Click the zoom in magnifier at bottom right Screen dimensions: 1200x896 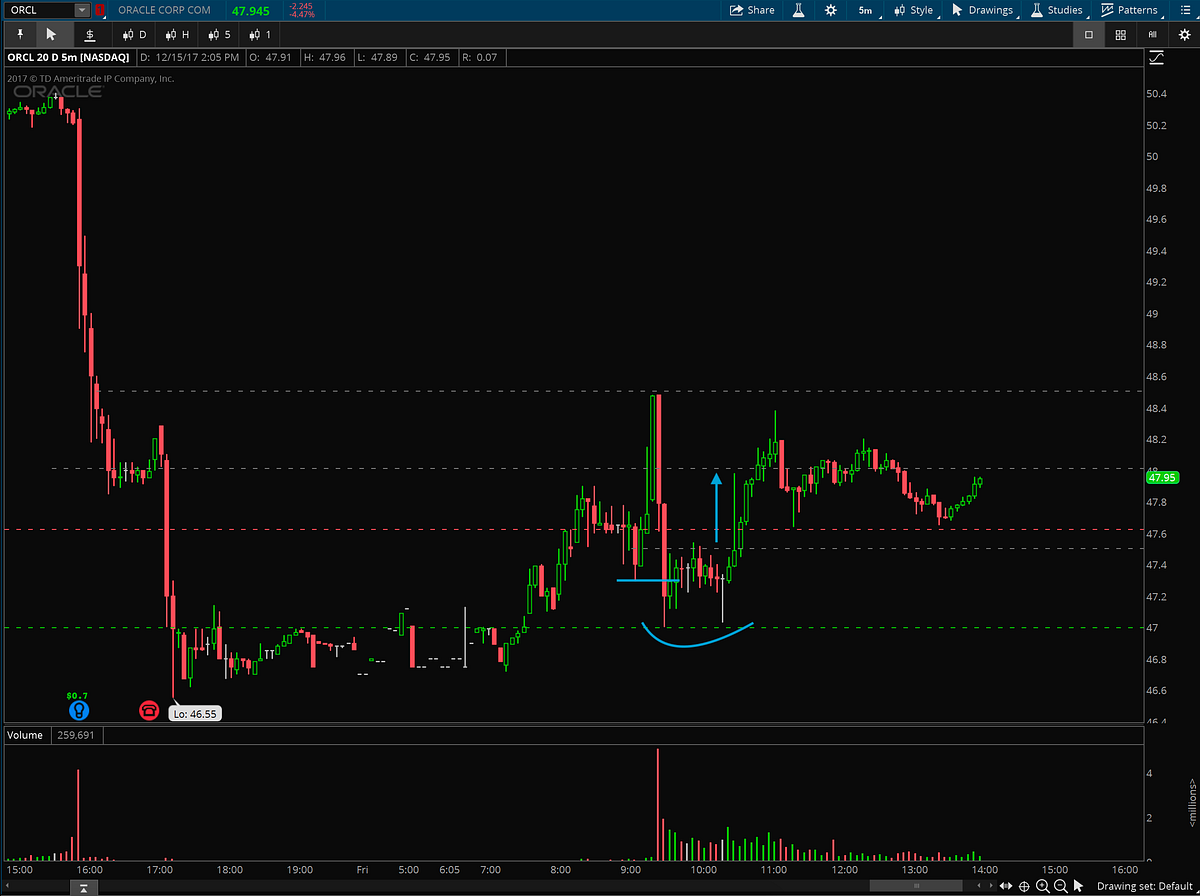(1042, 886)
